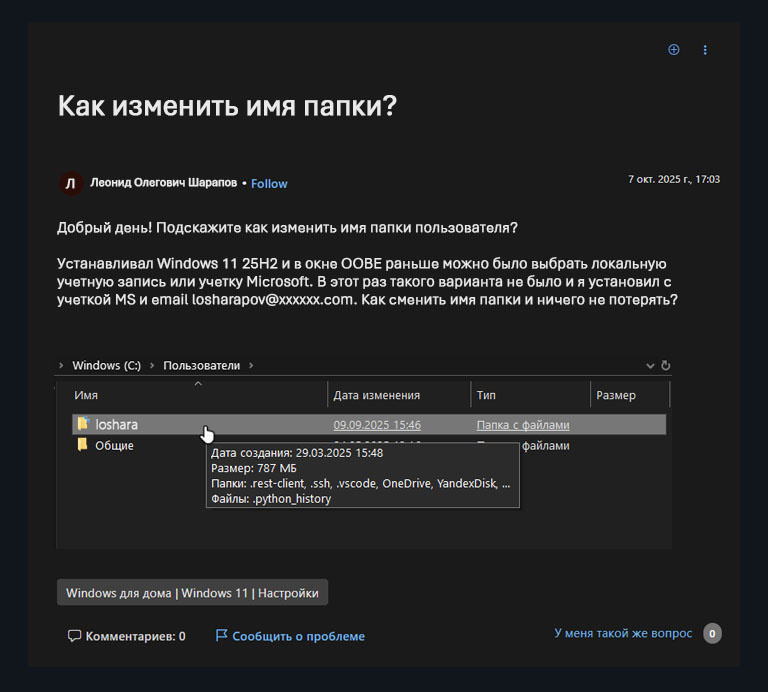This screenshot has height=692, width=768.
Task: Select Пользователи in the breadcrumb path
Action: click(x=201, y=365)
